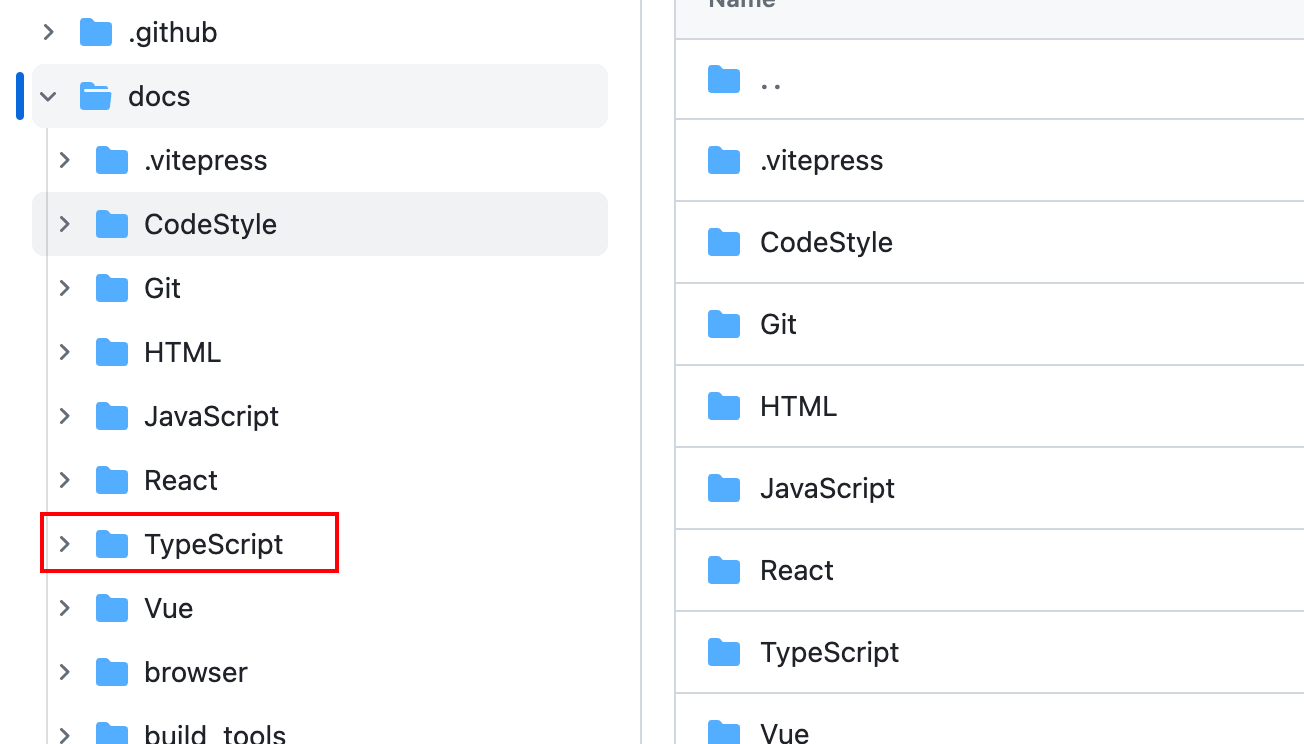Expand the .vitepress folder chevron in tree
The width and height of the screenshot is (1304, 744).
(65, 161)
